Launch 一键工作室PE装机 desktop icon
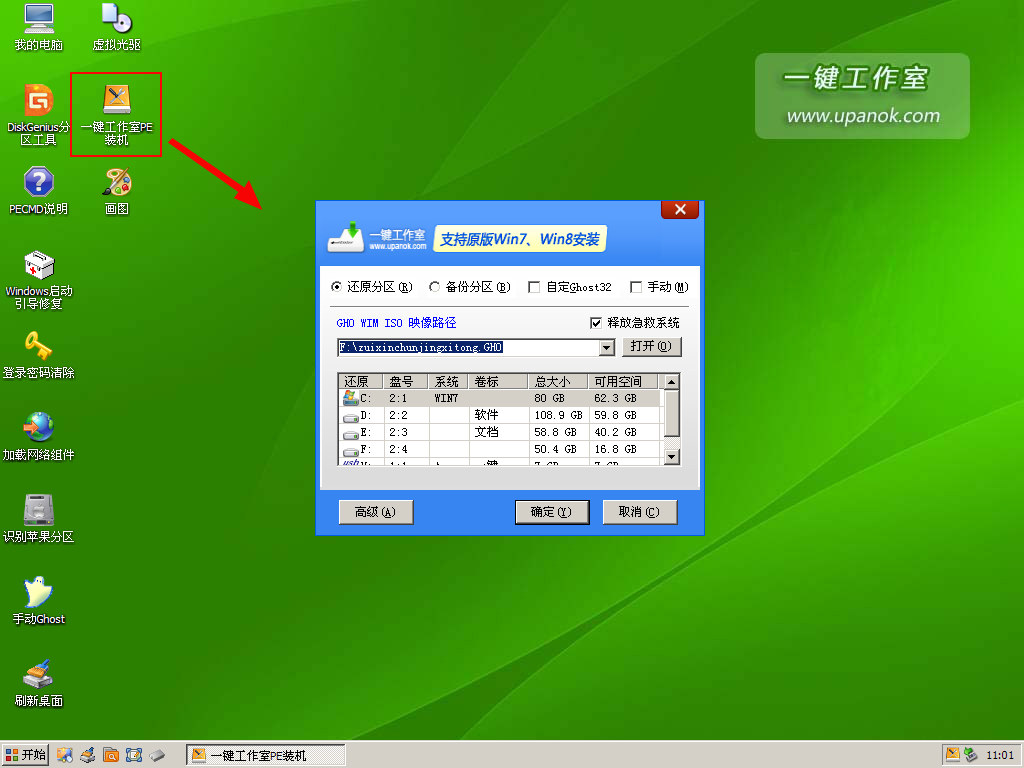Screen dimensions: 1024x768 coord(115,110)
